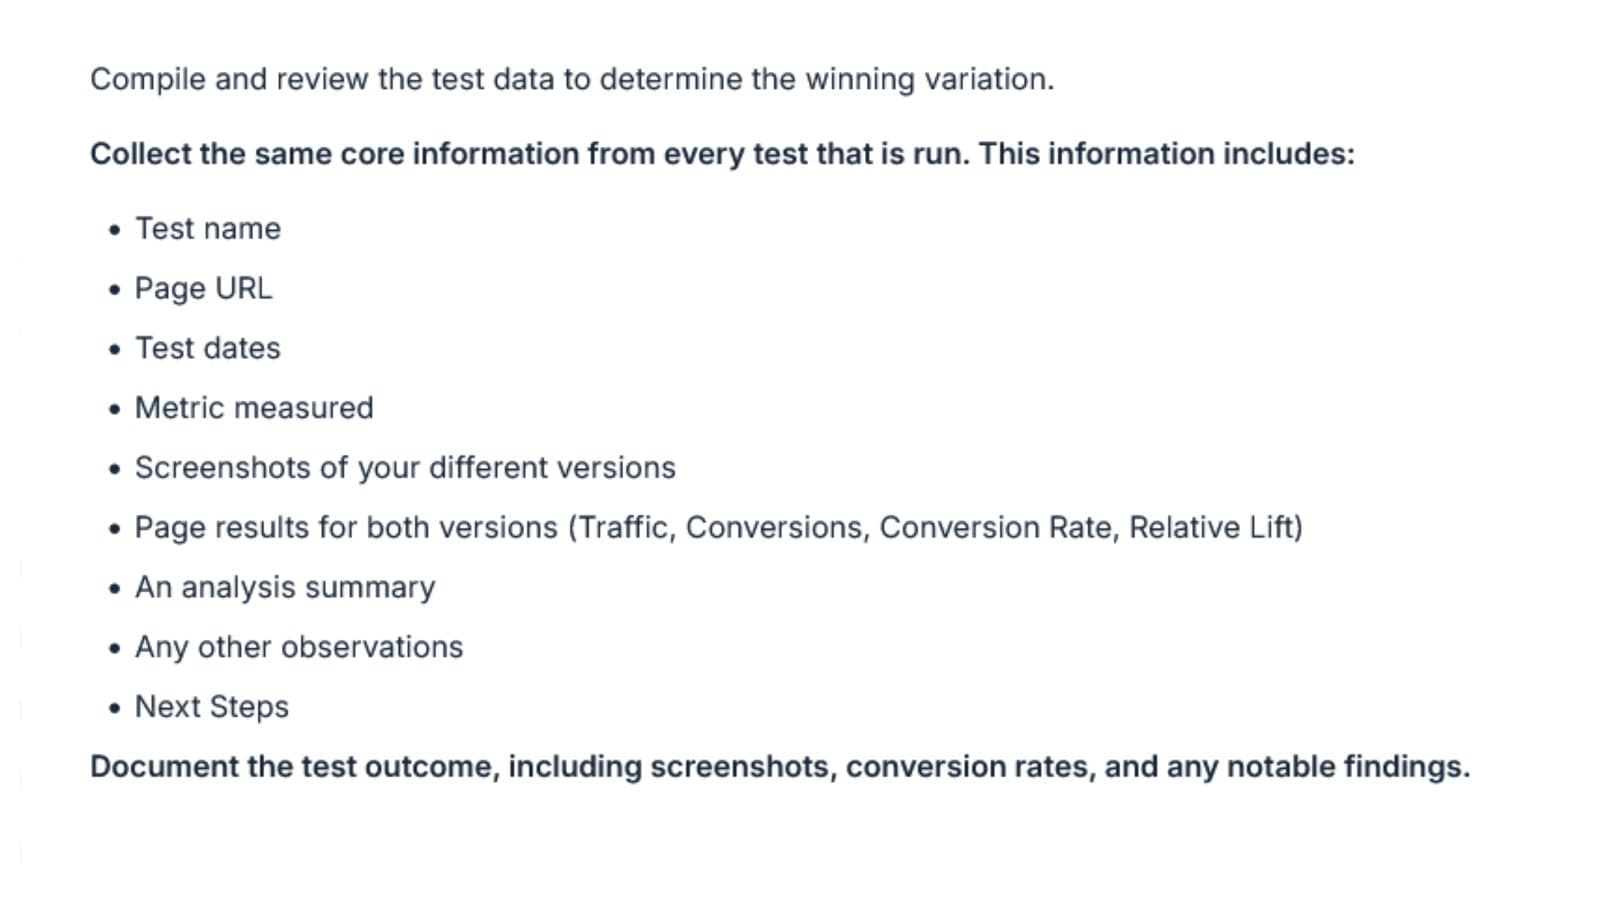Viewport: 1600px width, 903px height.
Task: Click the word 'Relative Lift' in parentheses
Action: pos(1210,528)
